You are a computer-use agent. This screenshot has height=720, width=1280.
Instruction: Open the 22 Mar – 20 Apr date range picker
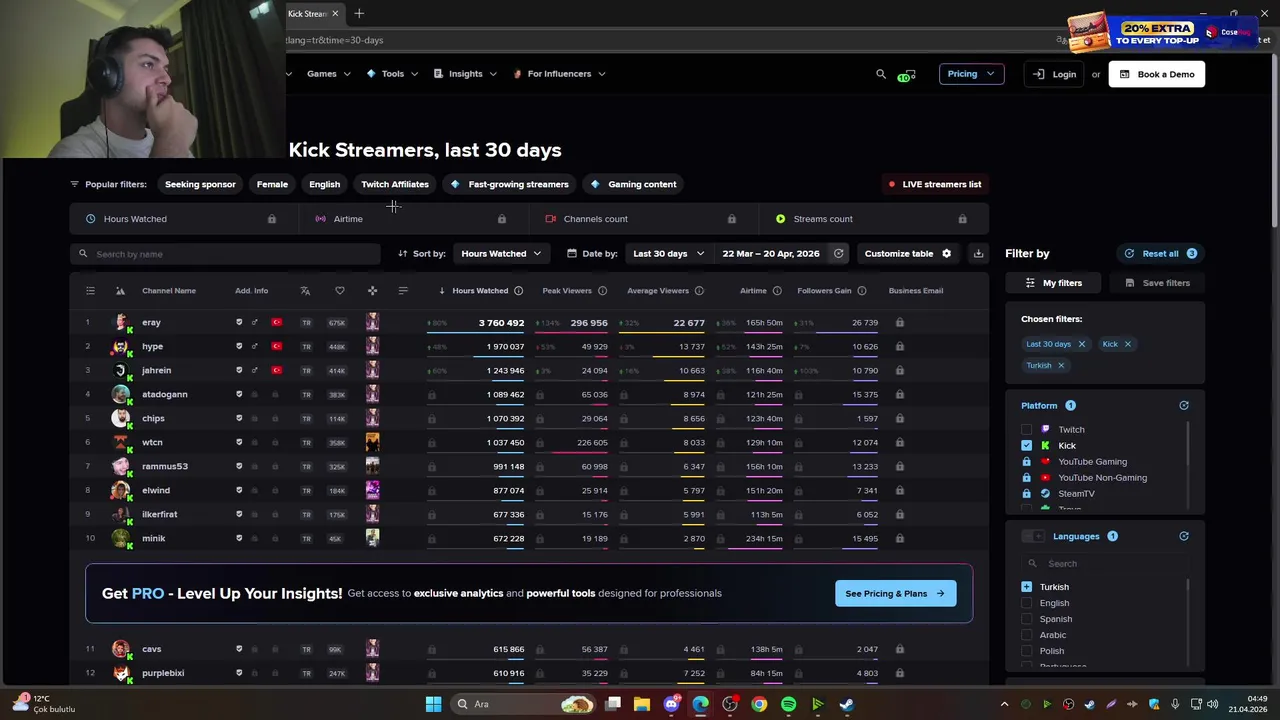pos(771,254)
